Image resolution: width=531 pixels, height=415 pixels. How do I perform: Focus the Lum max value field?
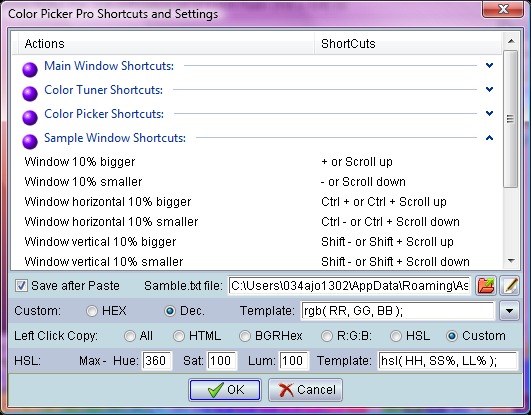tap(293, 360)
